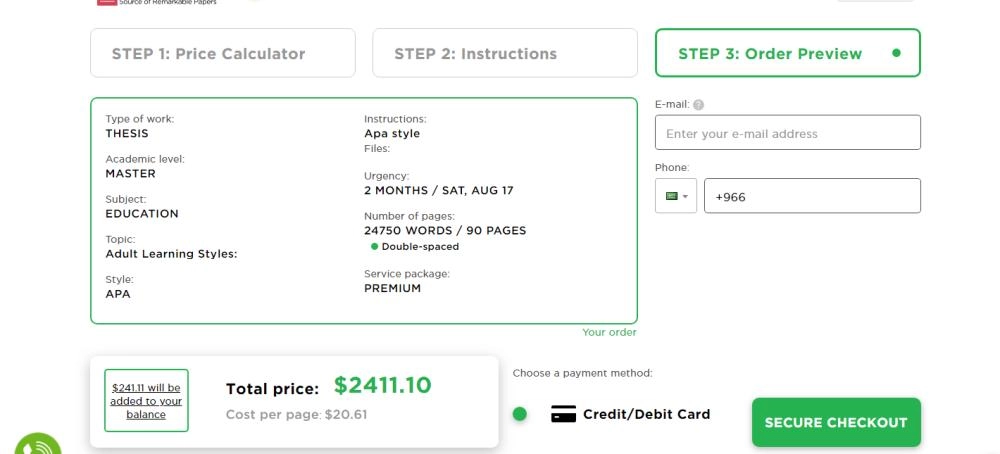Click the $241.11 balance bonus link

coord(146,401)
